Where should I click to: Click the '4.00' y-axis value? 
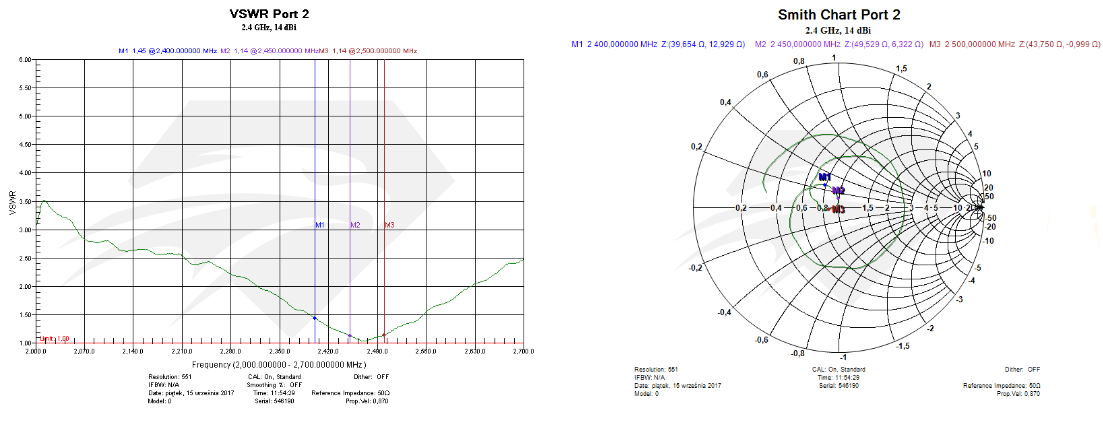pyautogui.click(x=27, y=173)
